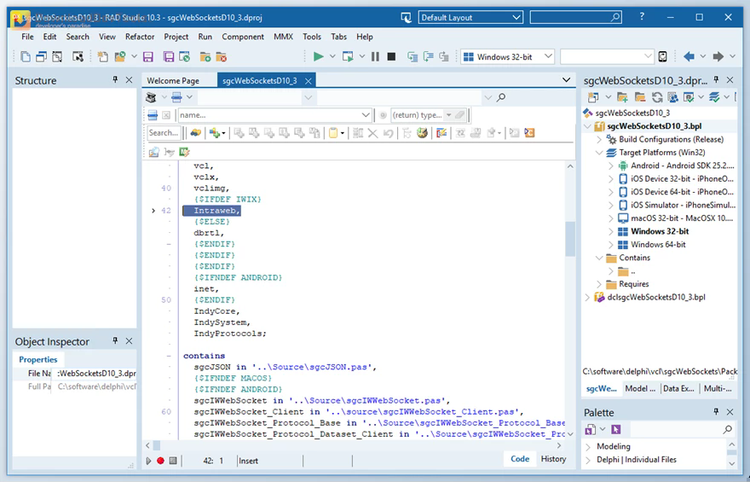Screen dimensions: 750x482
Task: Open the MMX menu
Action: (283, 37)
